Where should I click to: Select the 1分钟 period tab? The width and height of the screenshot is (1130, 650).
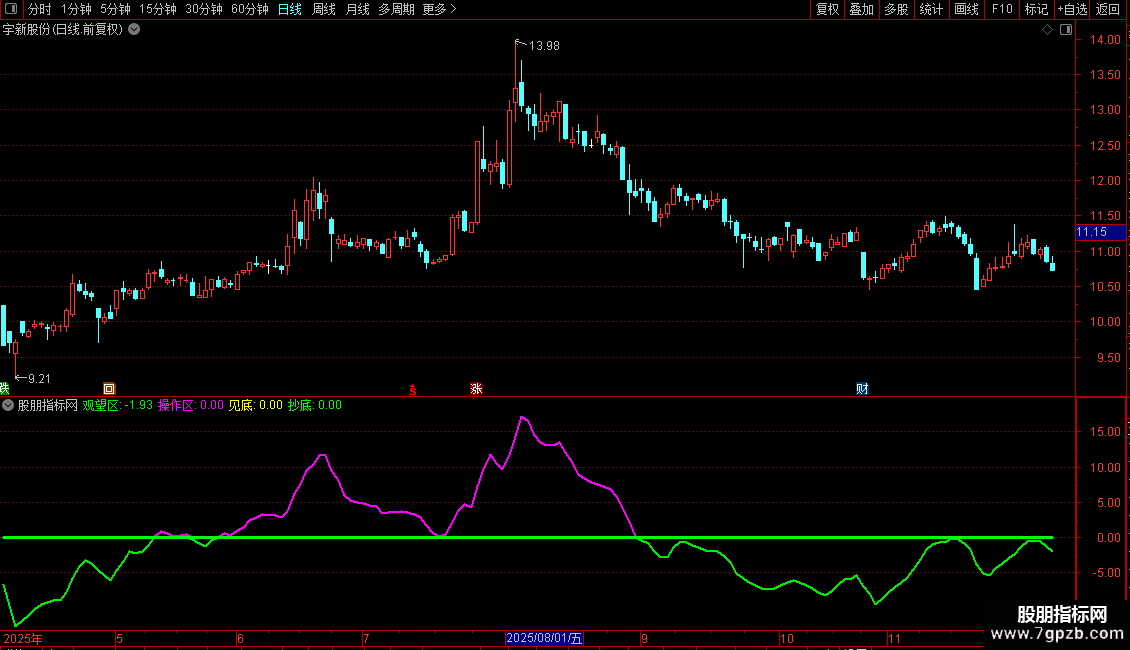tap(76, 9)
